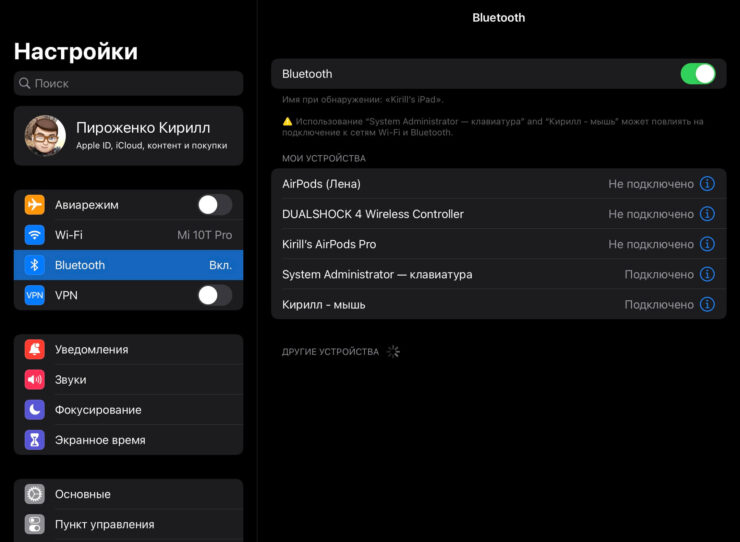Select Bluetooth in the sidebar
Screen dimensions: 740x542
(128, 265)
